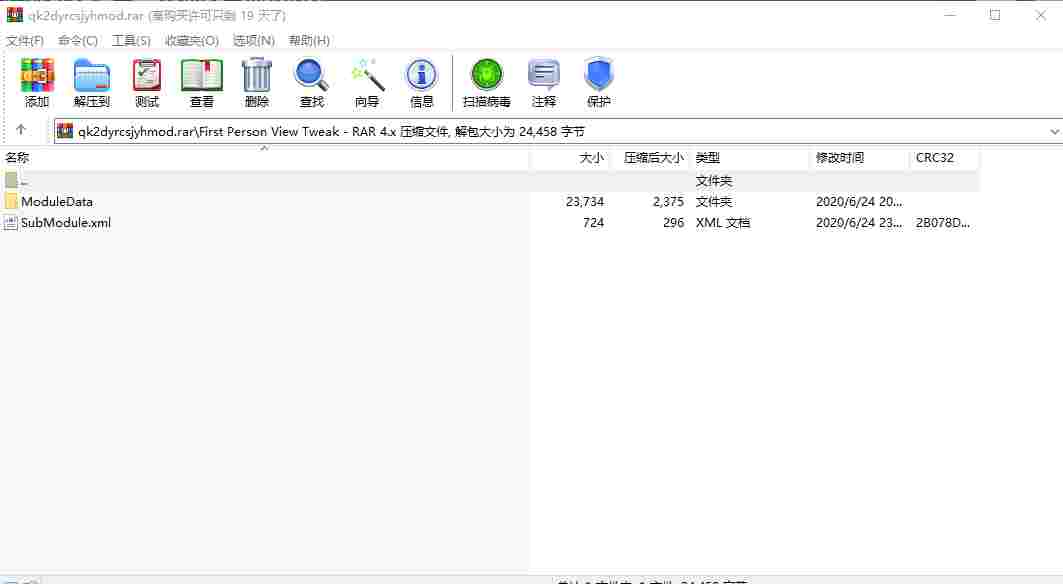
Task: Click SubModule.xml CRC32 value 2B078D
Action: (942, 222)
